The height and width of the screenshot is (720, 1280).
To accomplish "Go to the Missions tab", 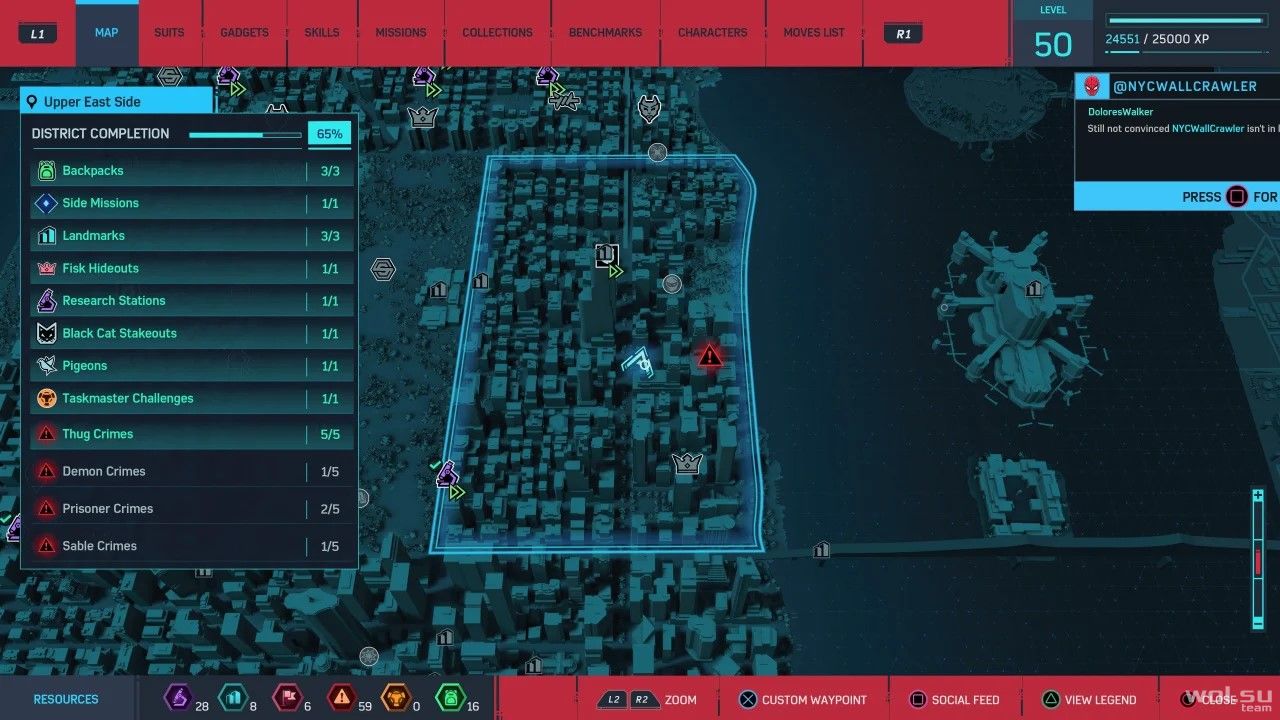I will [401, 33].
